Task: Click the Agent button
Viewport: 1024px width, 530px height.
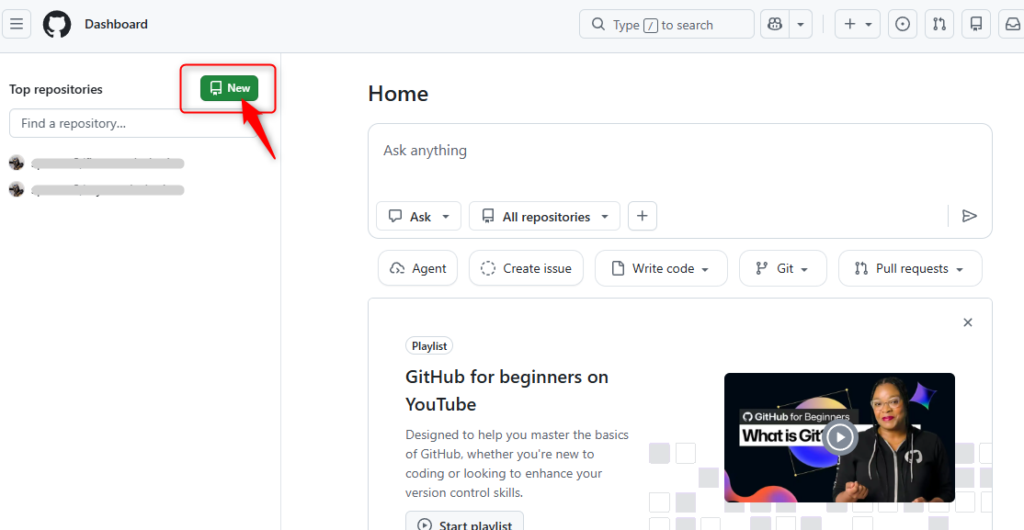Action: click(418, 268)
